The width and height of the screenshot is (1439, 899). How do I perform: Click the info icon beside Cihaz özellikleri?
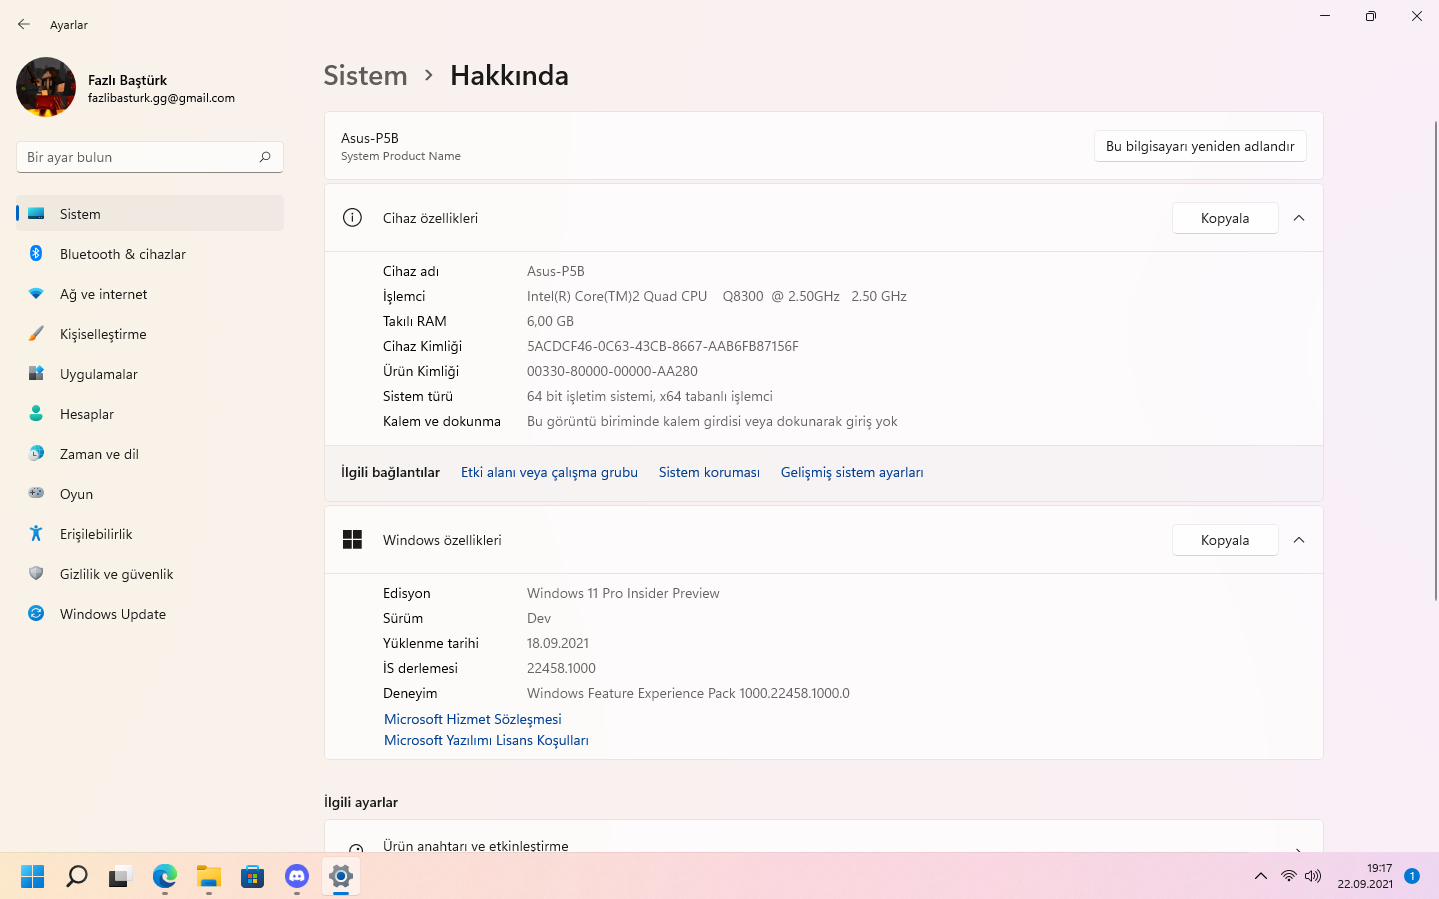[352, 218]
